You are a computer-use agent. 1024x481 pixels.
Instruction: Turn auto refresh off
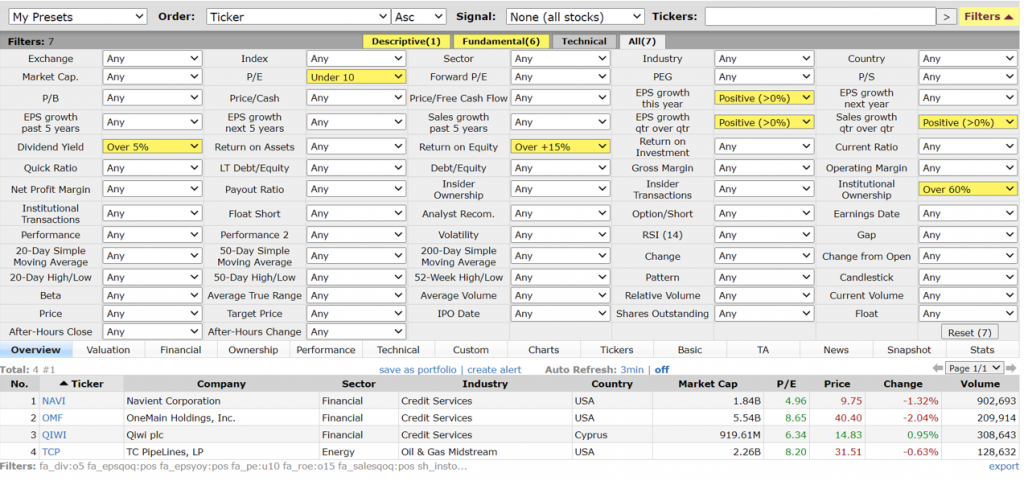tap(661, 370)
